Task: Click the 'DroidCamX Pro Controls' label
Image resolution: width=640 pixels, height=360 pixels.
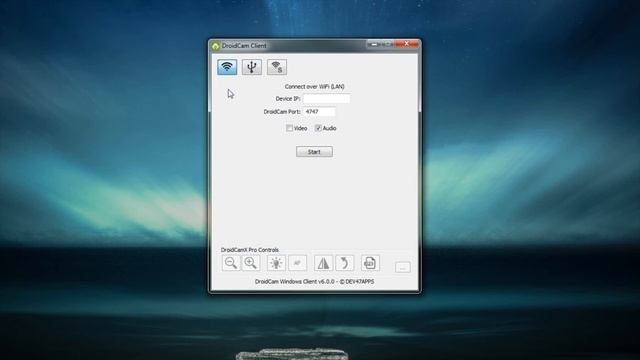Action: (250, 250)
